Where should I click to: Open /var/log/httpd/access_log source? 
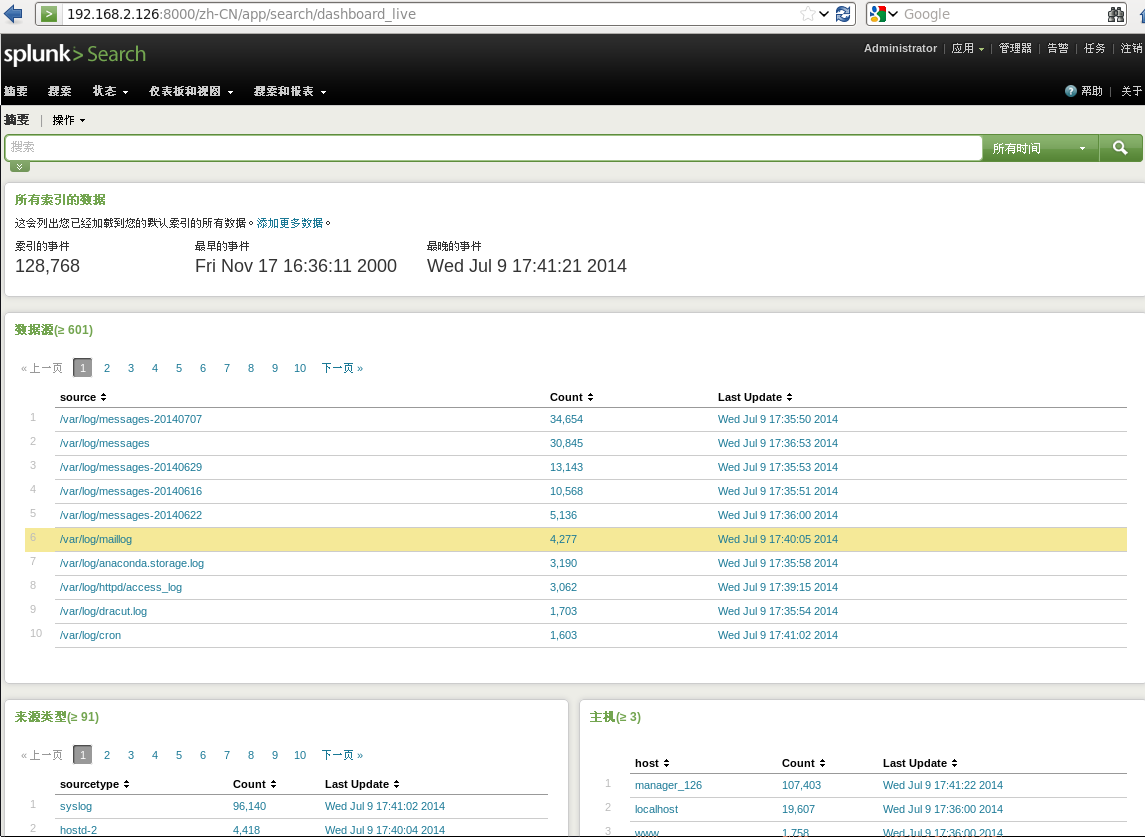pyautogui.click(x=120, y=587)
